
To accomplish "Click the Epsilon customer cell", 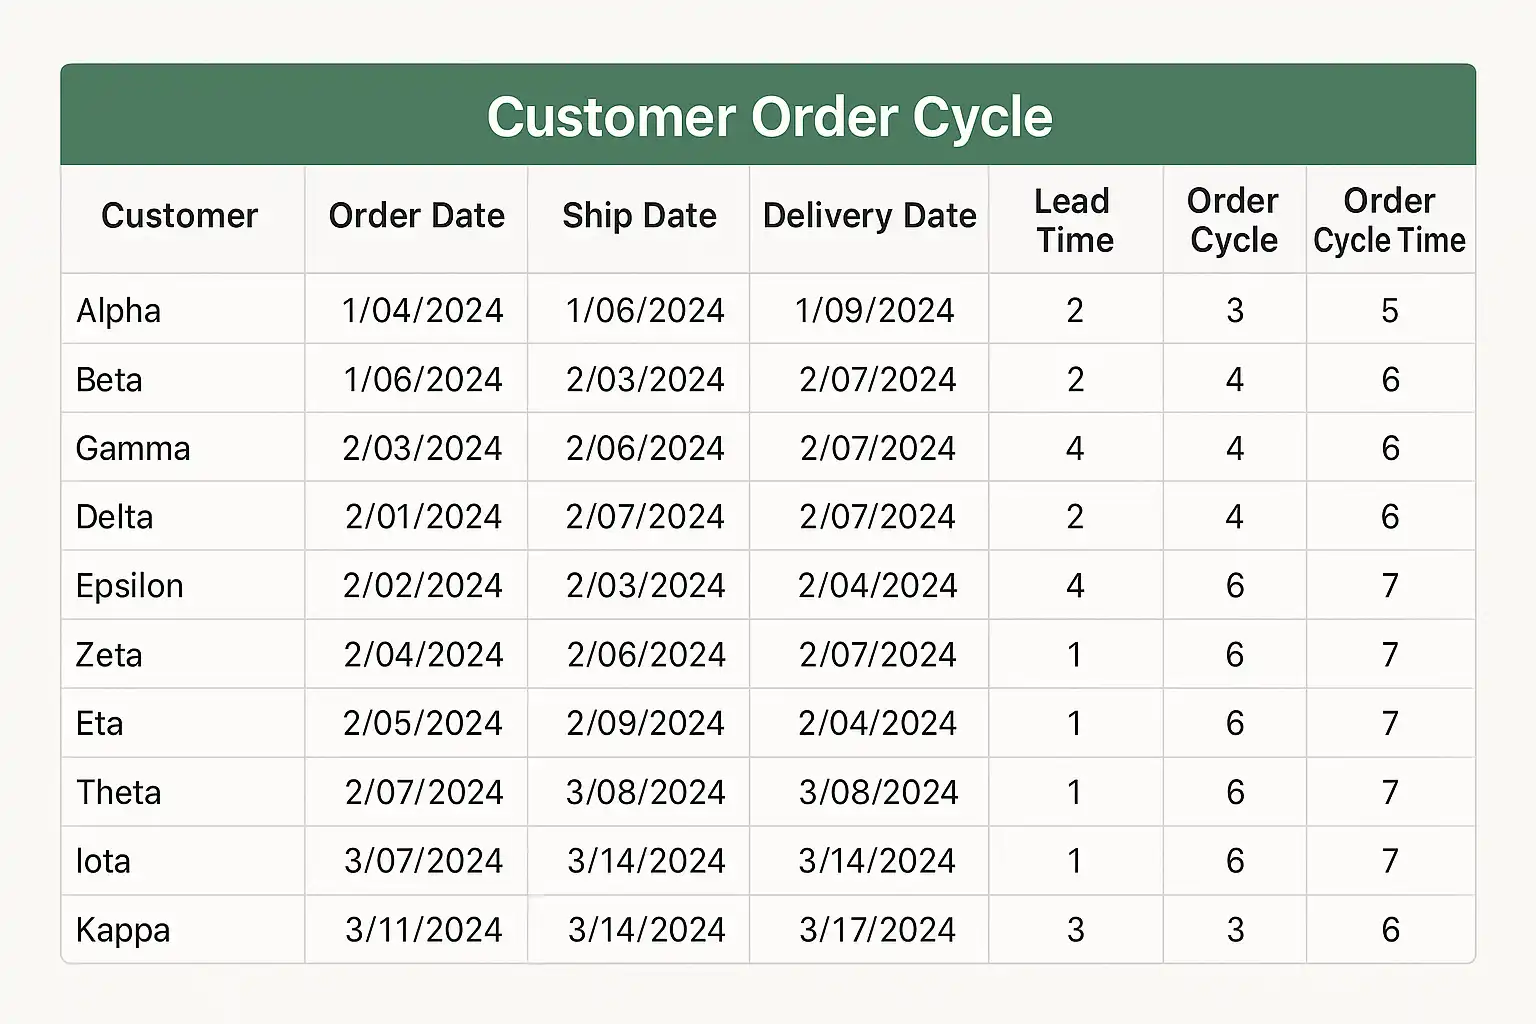I will click(129, 586).
